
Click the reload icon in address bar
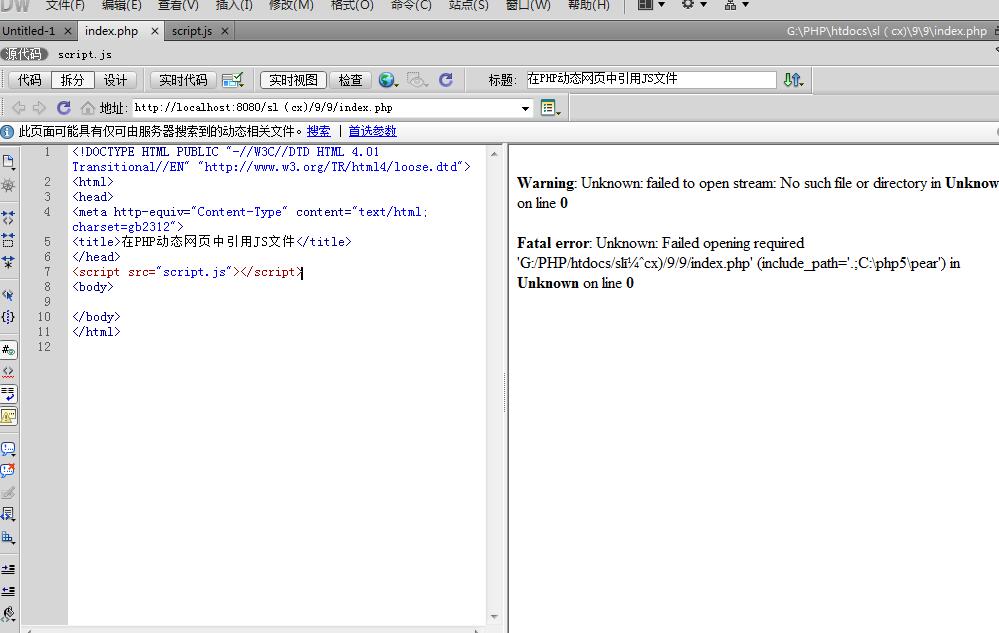[x=64, y=108]
